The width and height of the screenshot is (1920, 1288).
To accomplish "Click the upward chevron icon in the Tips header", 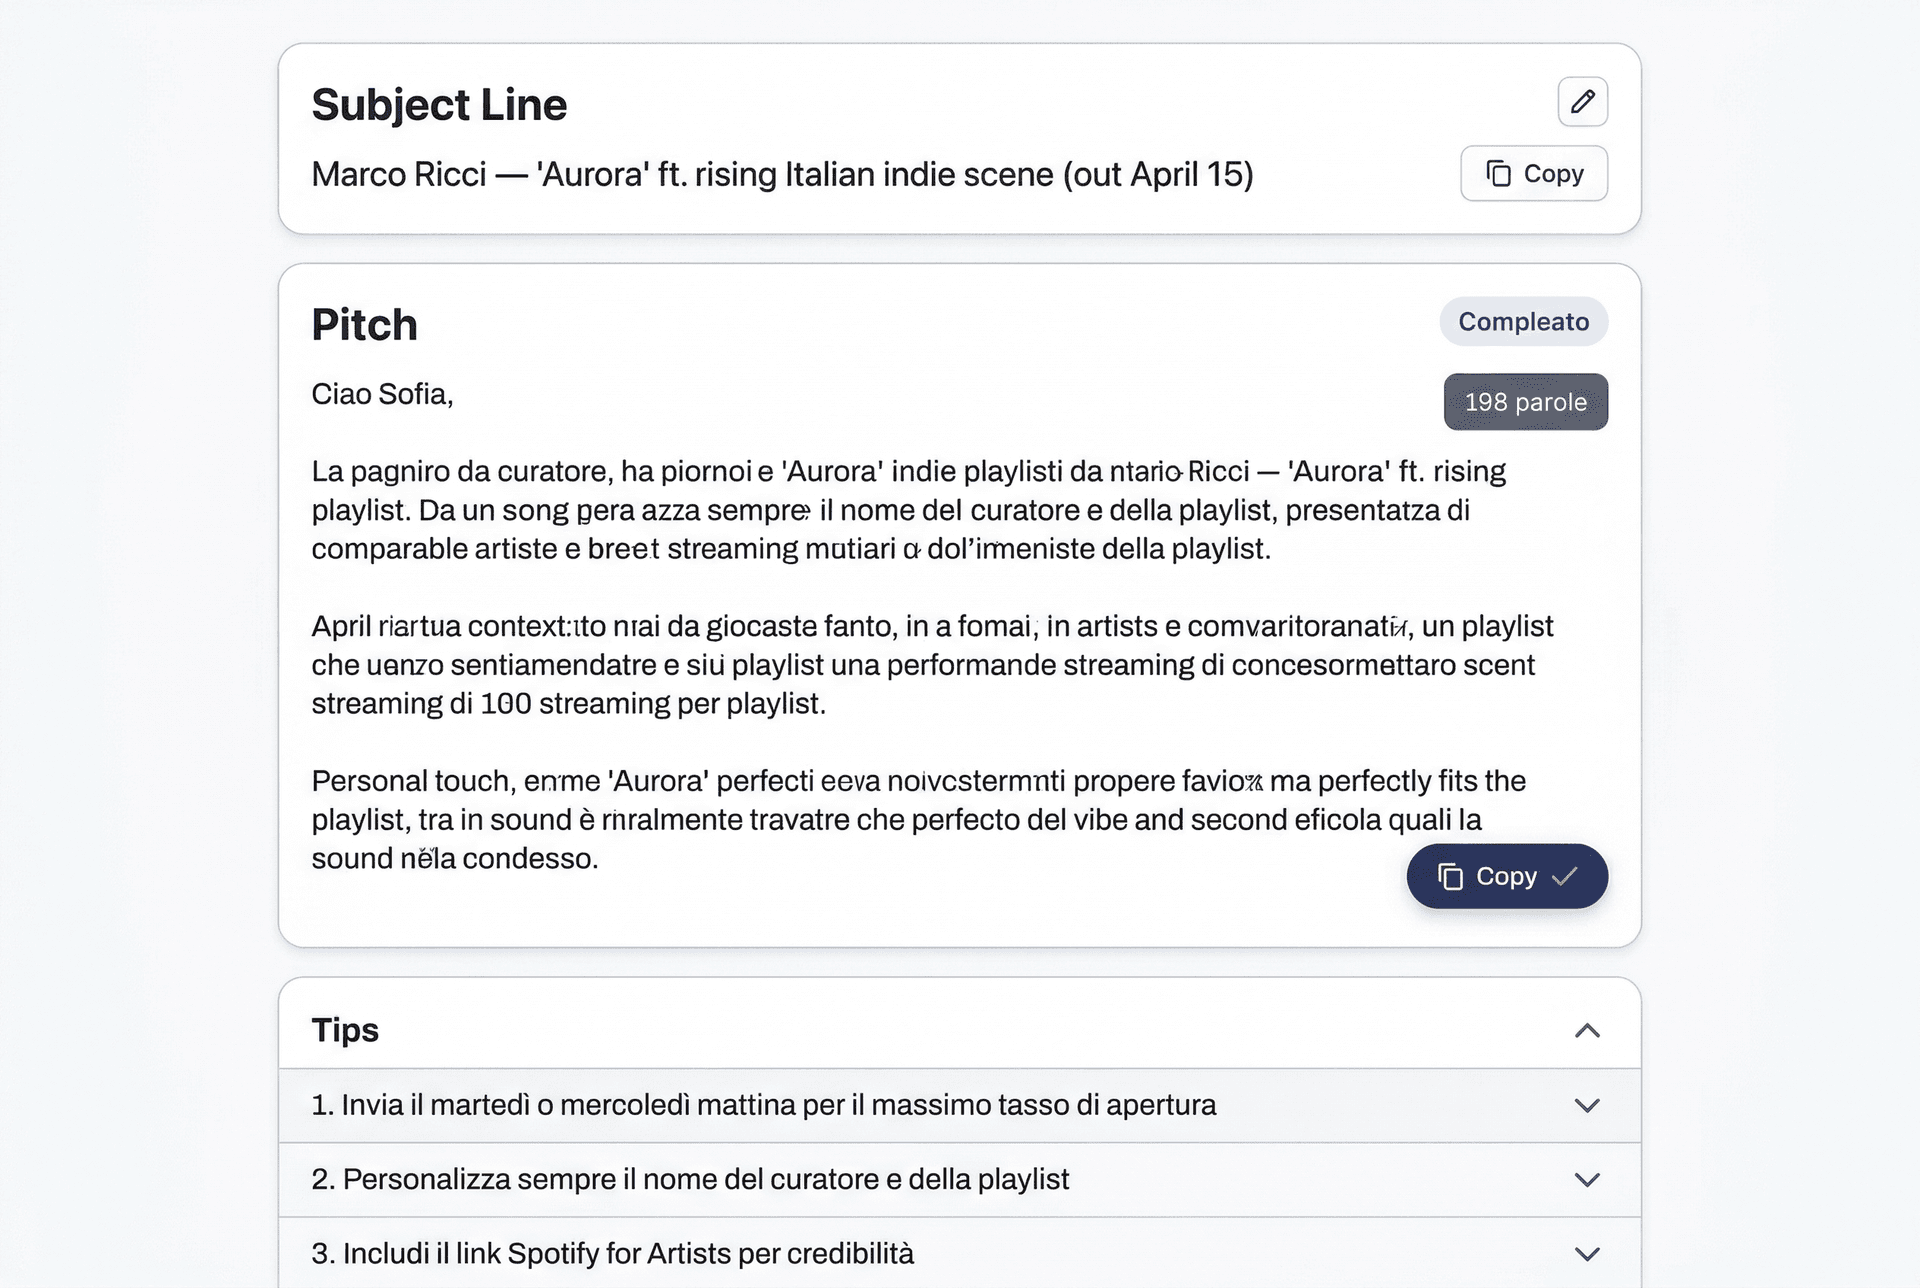I will tap(1588, 1029).
